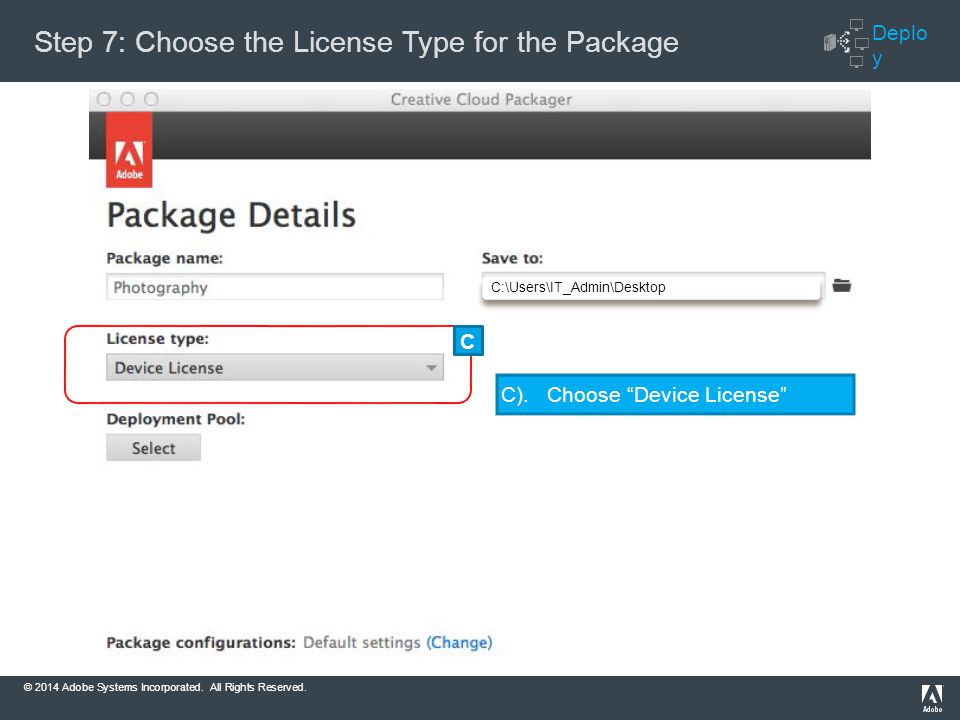
Task: Click the "License type:" label
Action: (158, 339)
